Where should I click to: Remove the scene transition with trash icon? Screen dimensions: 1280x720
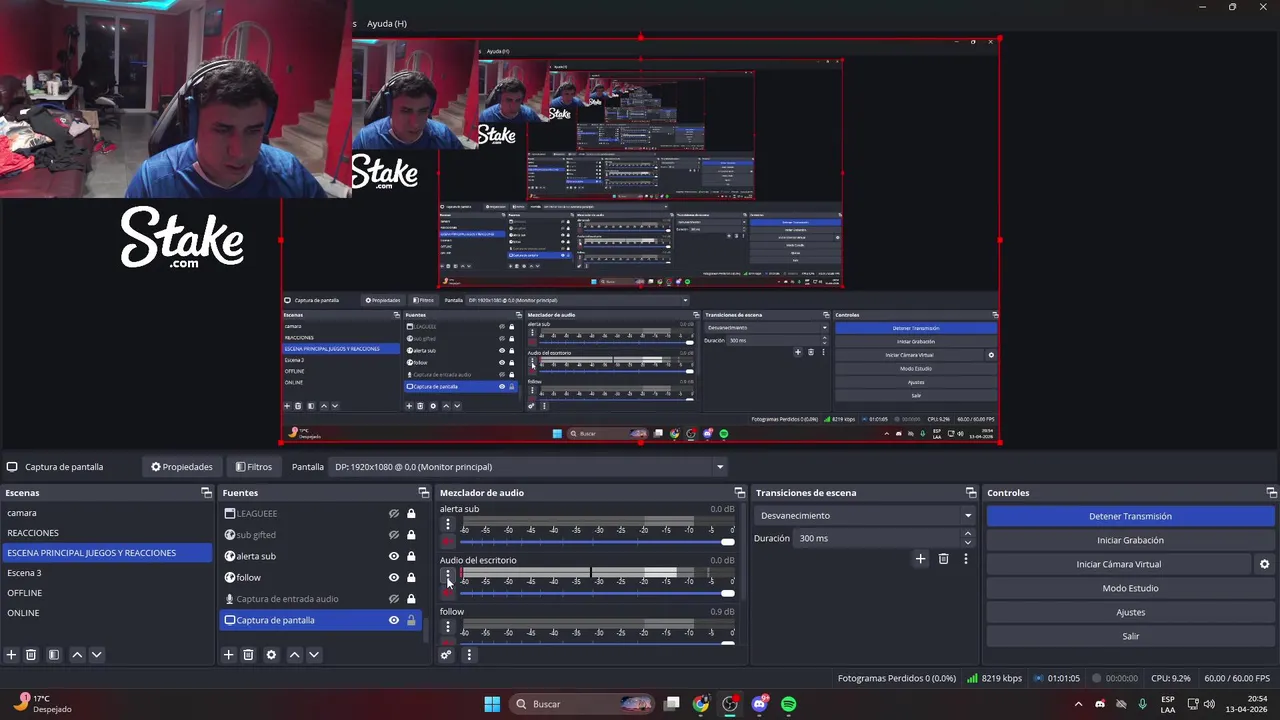pos(943,559)
